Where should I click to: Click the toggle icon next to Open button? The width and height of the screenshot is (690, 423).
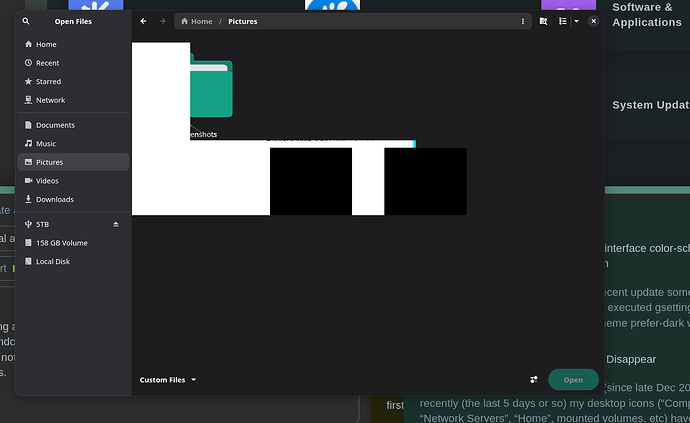tap(534, 380)
